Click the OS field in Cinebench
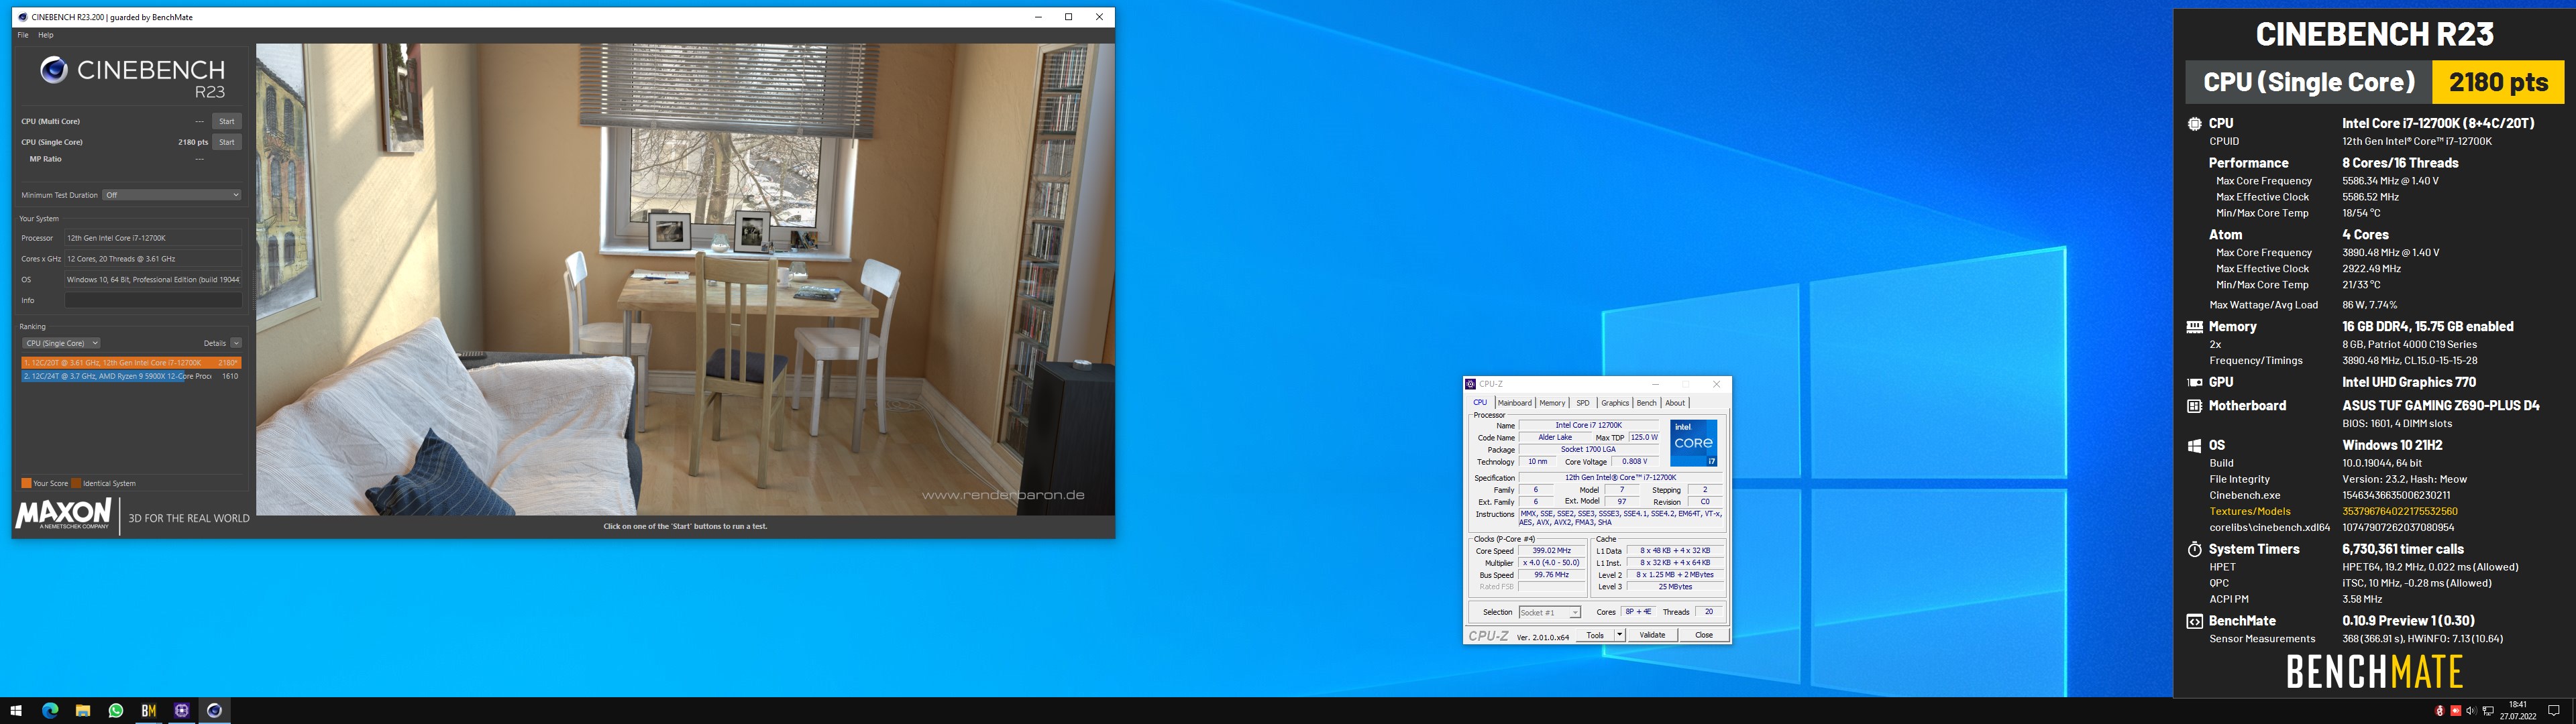 click(153, 280)
